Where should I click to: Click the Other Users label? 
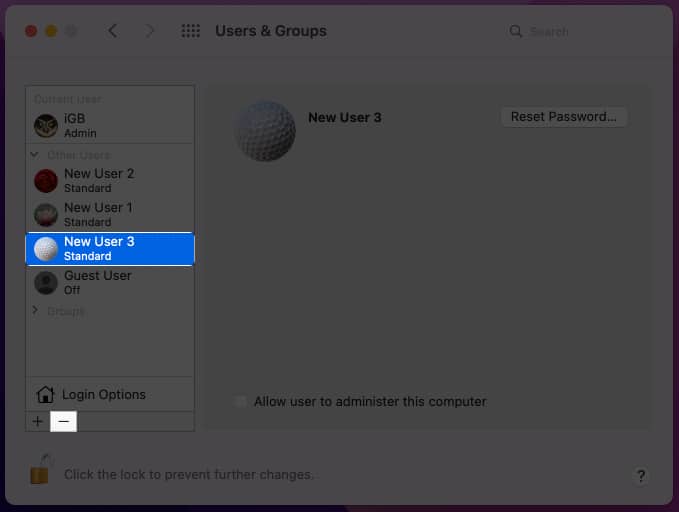78,155
